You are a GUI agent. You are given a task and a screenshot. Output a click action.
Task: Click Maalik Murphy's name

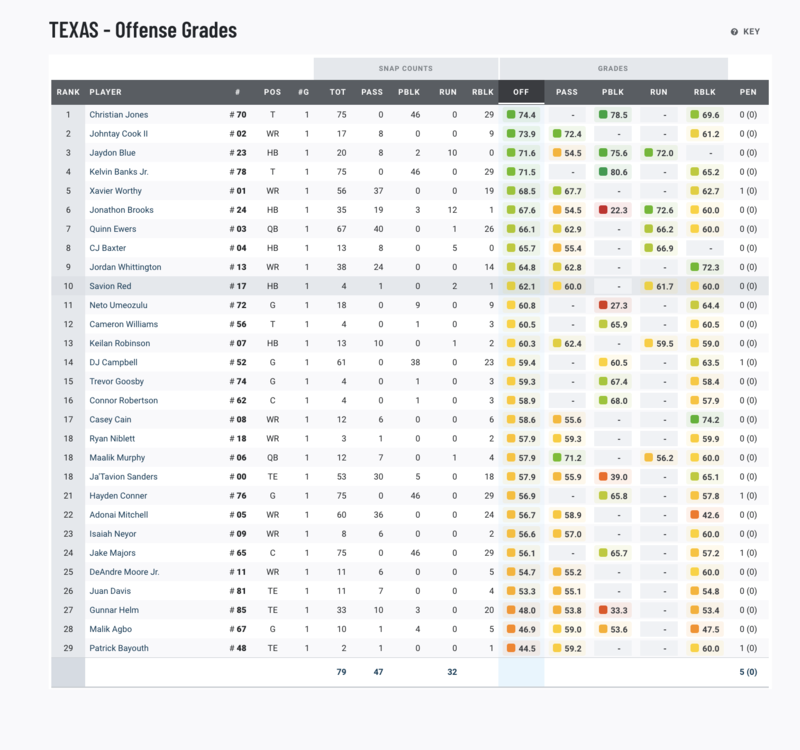117,458
